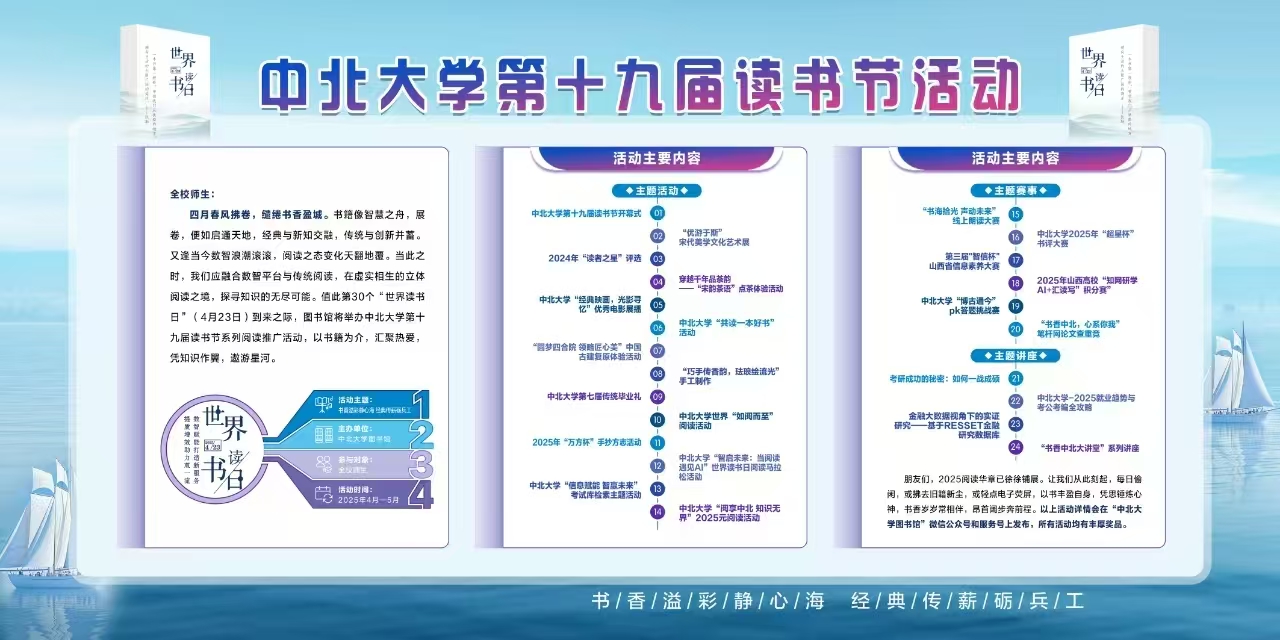Click the main title 中北大学第十九届读书节活动
Image resolution: width=1280 pixels, height=640 pixels.
640,84
